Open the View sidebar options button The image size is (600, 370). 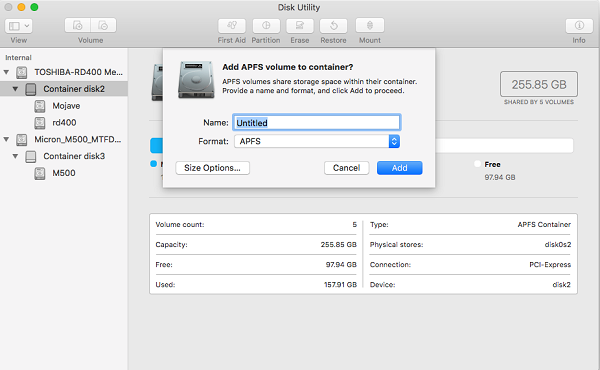point(18,26)
